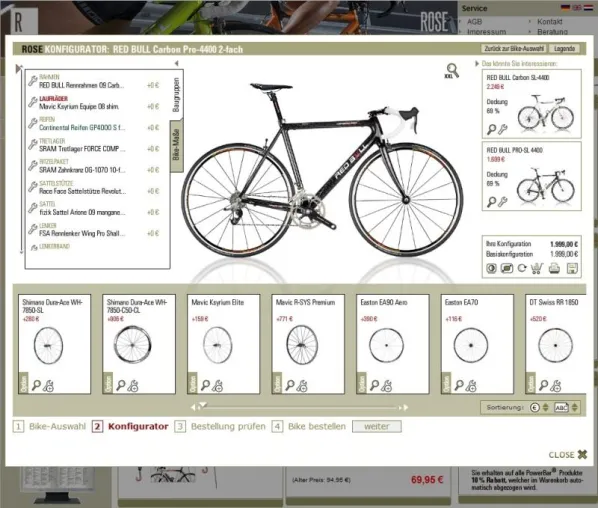Magnify the Mavic R-SYS Premium wheel

pos(290,386)
